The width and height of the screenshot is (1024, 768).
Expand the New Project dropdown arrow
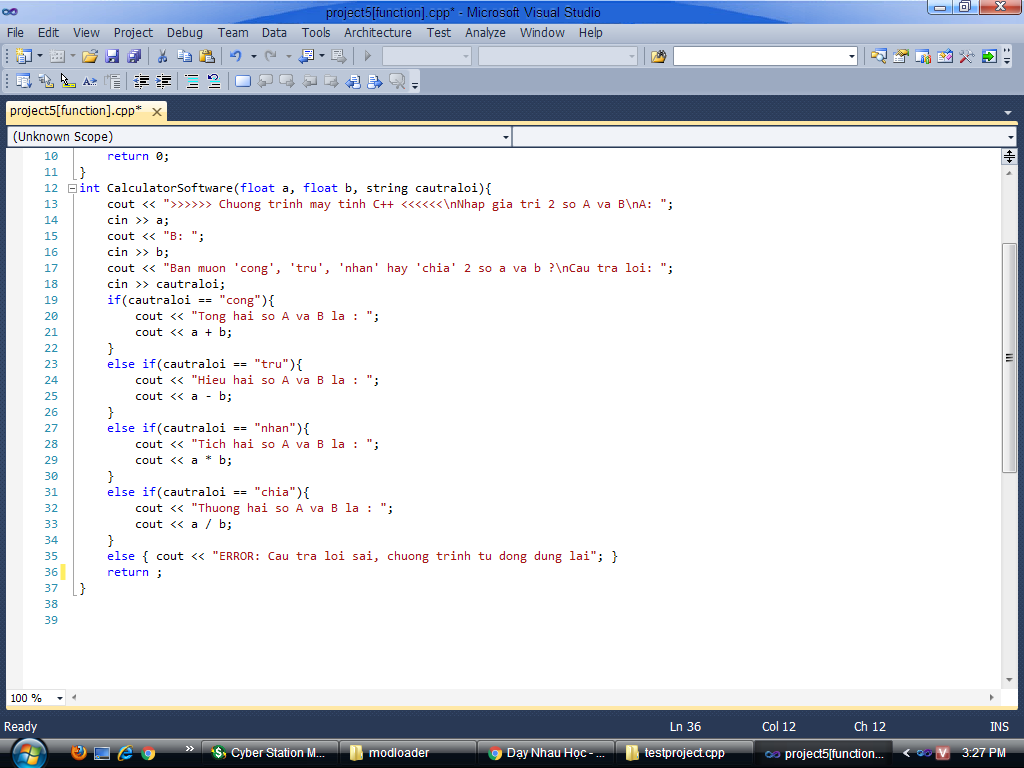40,57
